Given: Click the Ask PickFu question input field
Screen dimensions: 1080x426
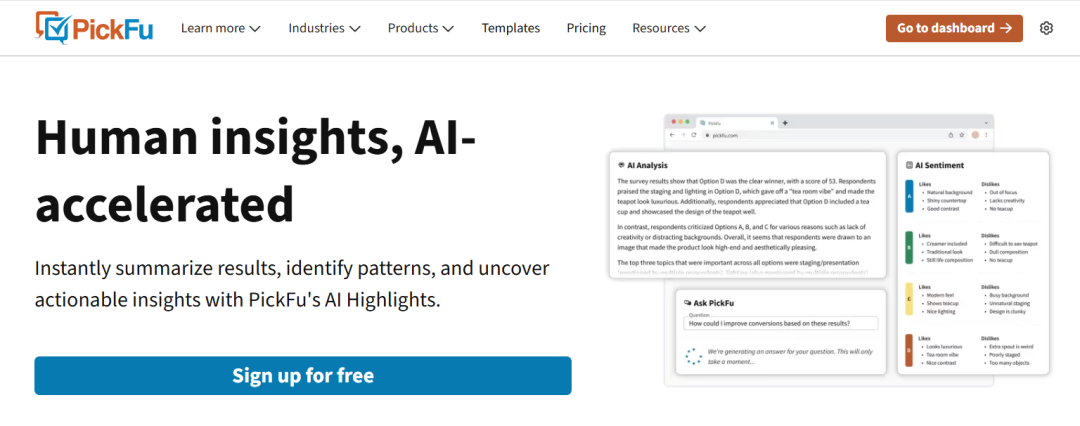Looking at the screenshot, I should click(781, 323).
